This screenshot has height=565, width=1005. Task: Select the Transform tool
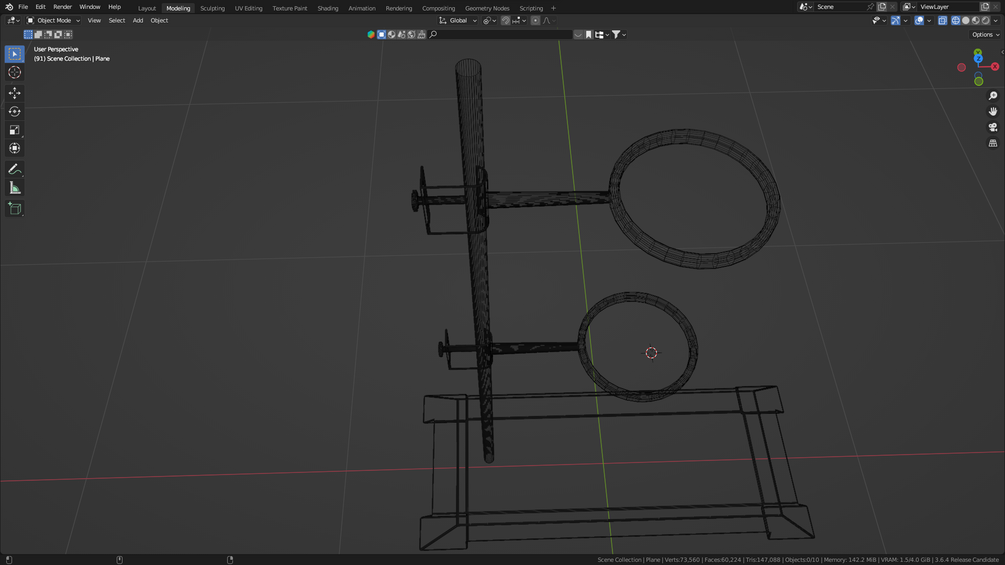(15, 148)
